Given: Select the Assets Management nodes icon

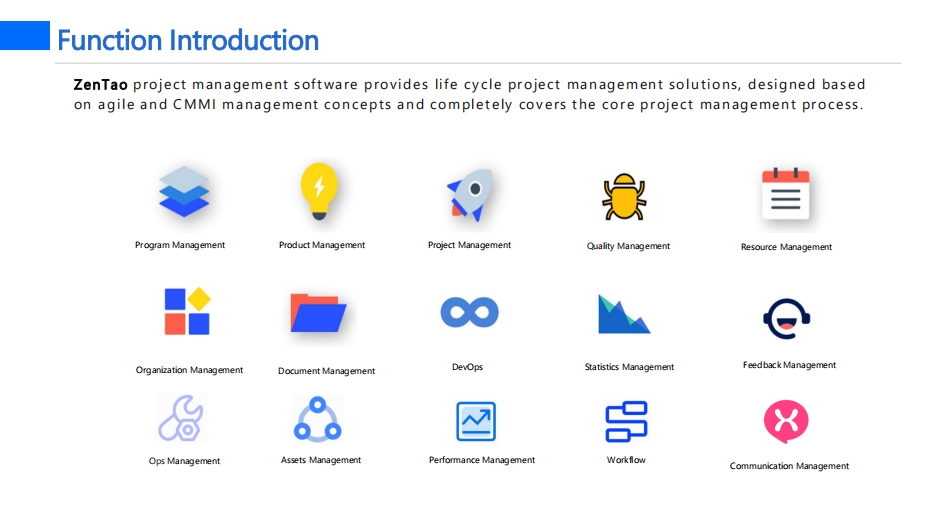Looking at the screenshot, I should [x=318, y=419].
